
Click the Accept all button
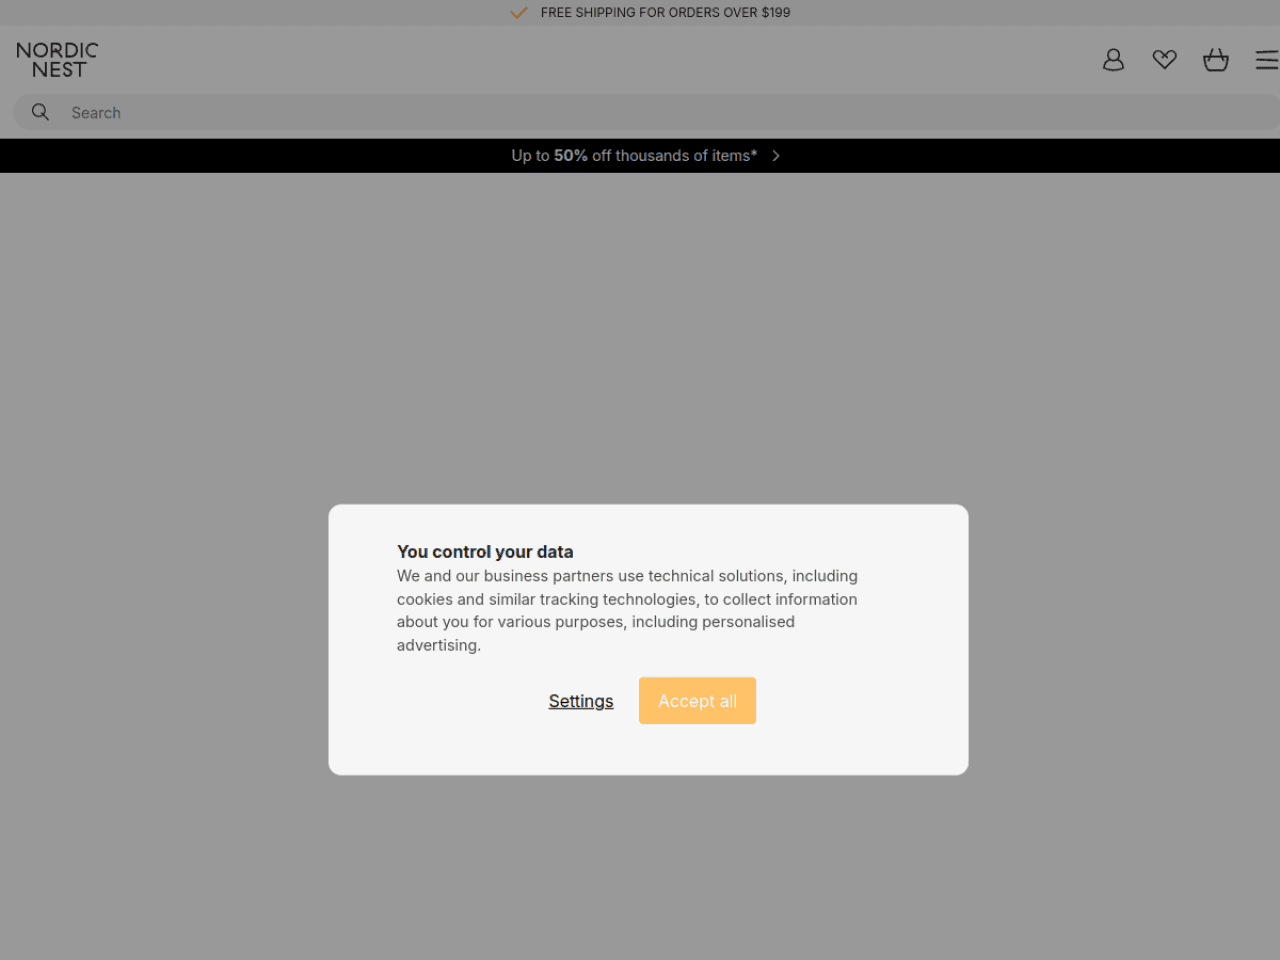coord(697,701)
